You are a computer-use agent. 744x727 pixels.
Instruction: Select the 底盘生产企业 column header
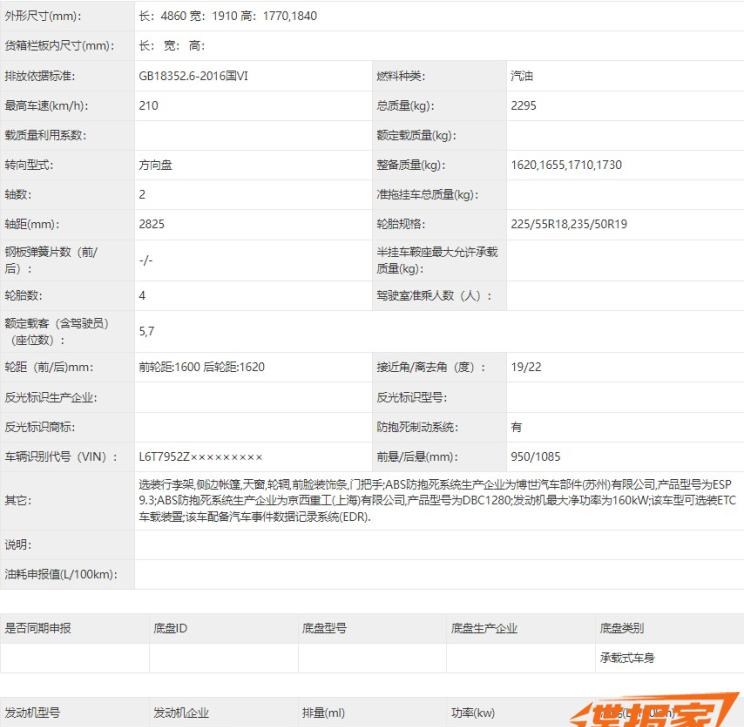[x=484, y=628]
